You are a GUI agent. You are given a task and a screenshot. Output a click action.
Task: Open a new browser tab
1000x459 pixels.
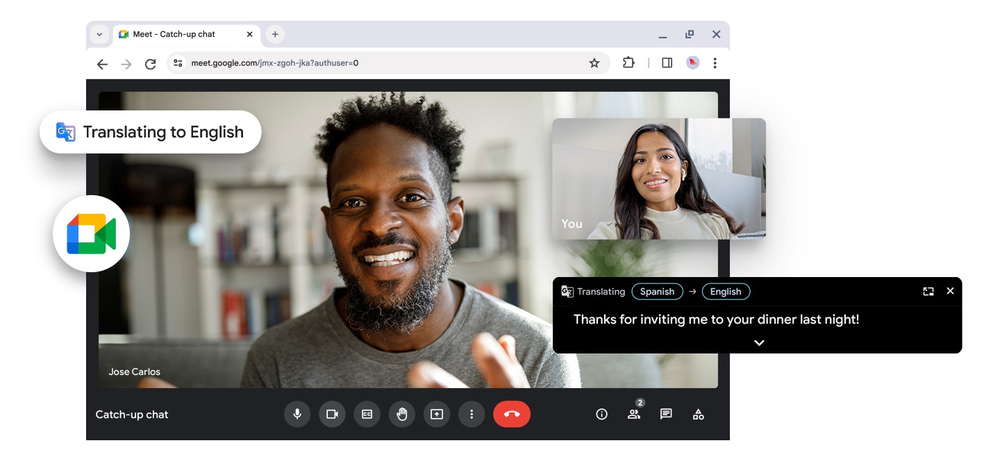[275, 34]
